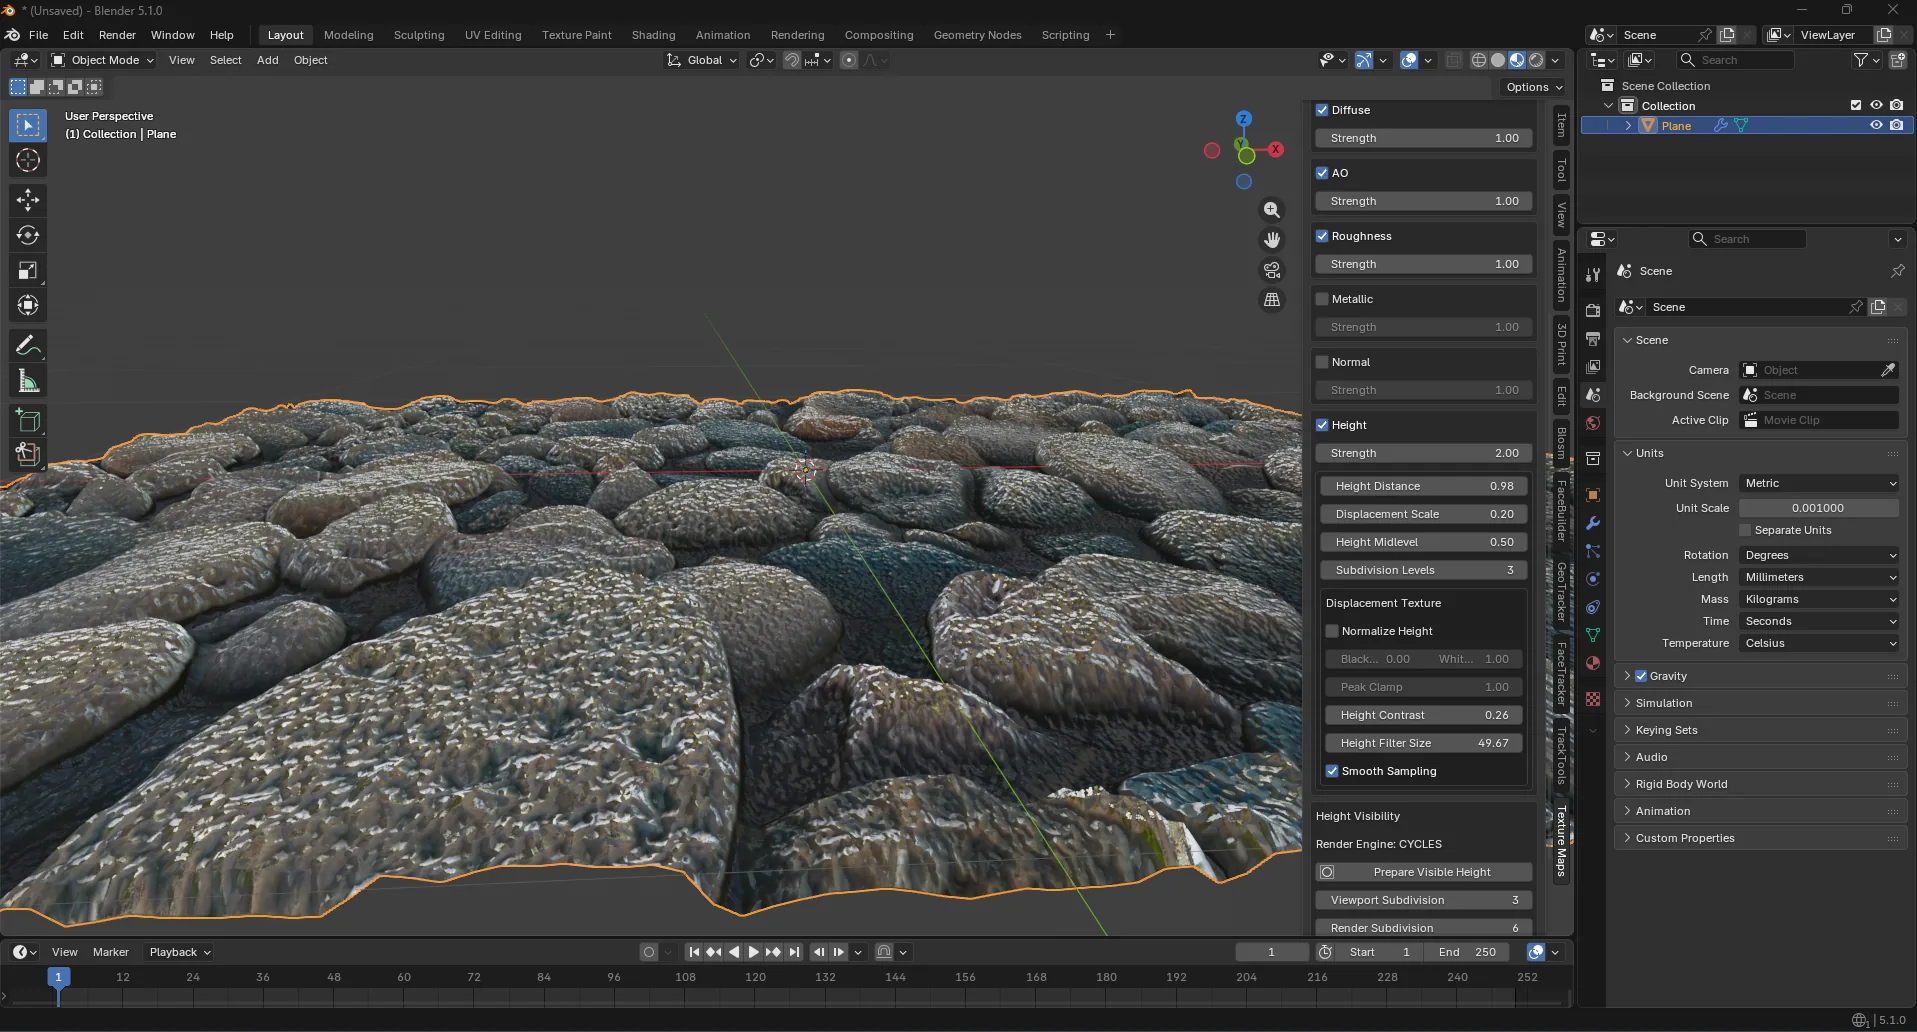Open the Material properties tab icon
Screen dimensions: 1917x1032
1593,663
